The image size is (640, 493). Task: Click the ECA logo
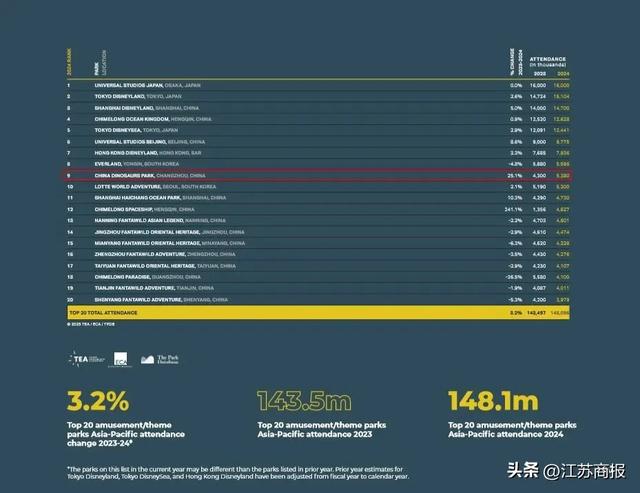point(120,359)
